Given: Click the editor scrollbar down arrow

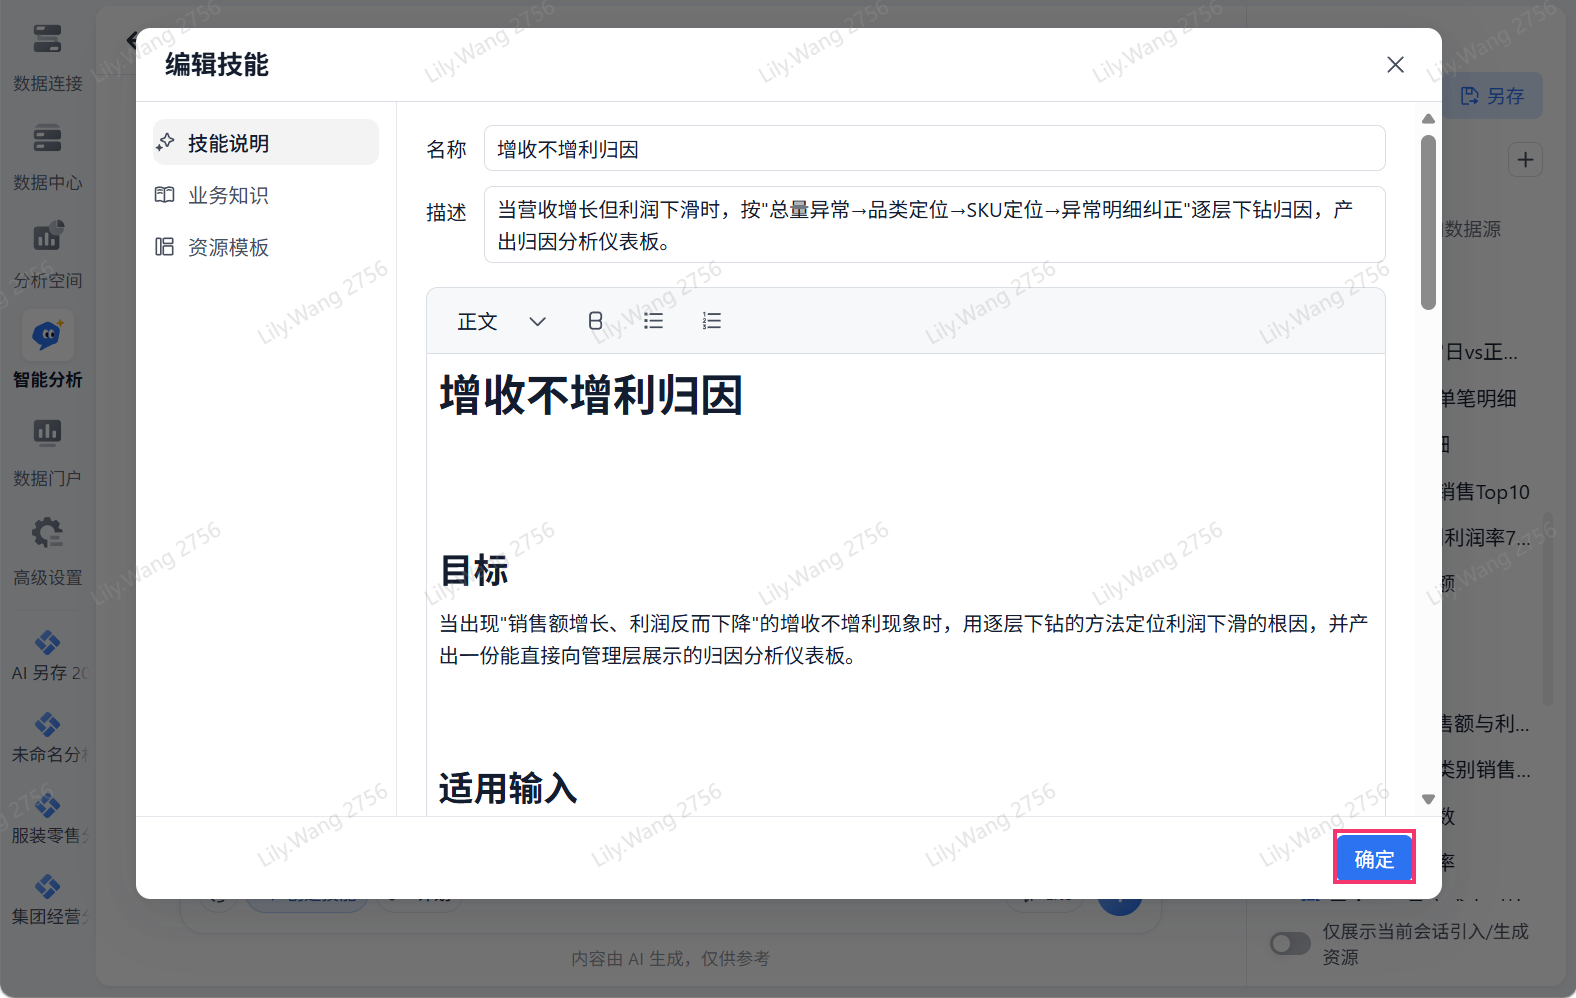Looking at the screenshot, I should click(1428, 799).
